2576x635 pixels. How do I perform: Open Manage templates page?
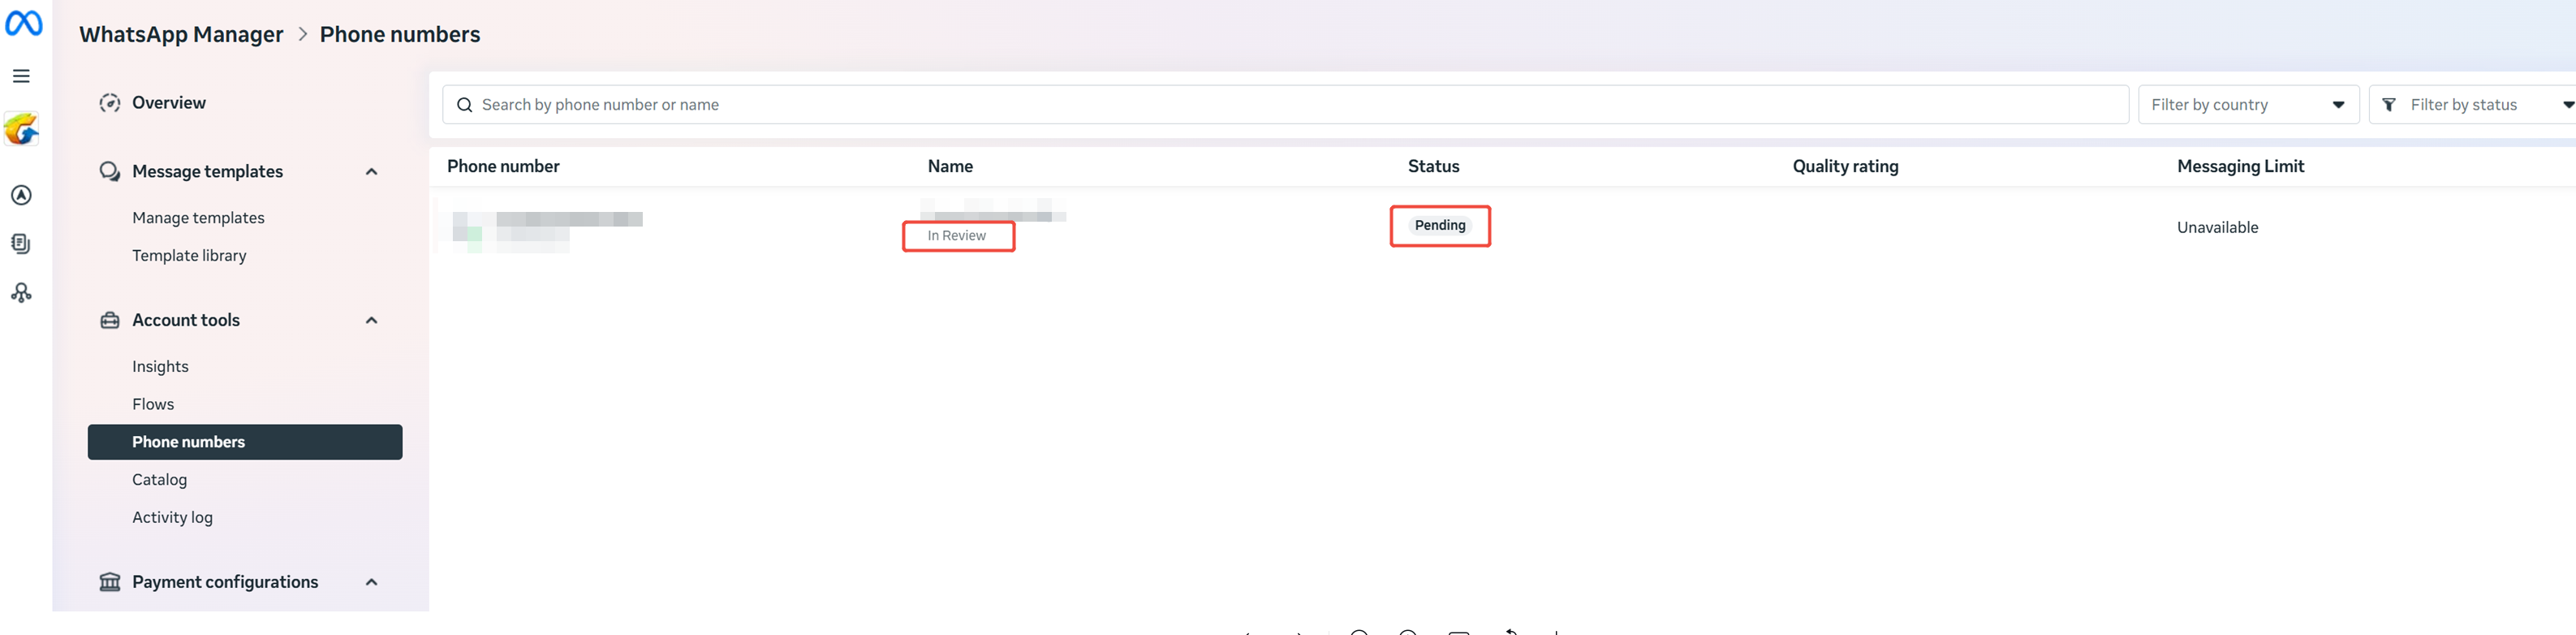(198, 218)
